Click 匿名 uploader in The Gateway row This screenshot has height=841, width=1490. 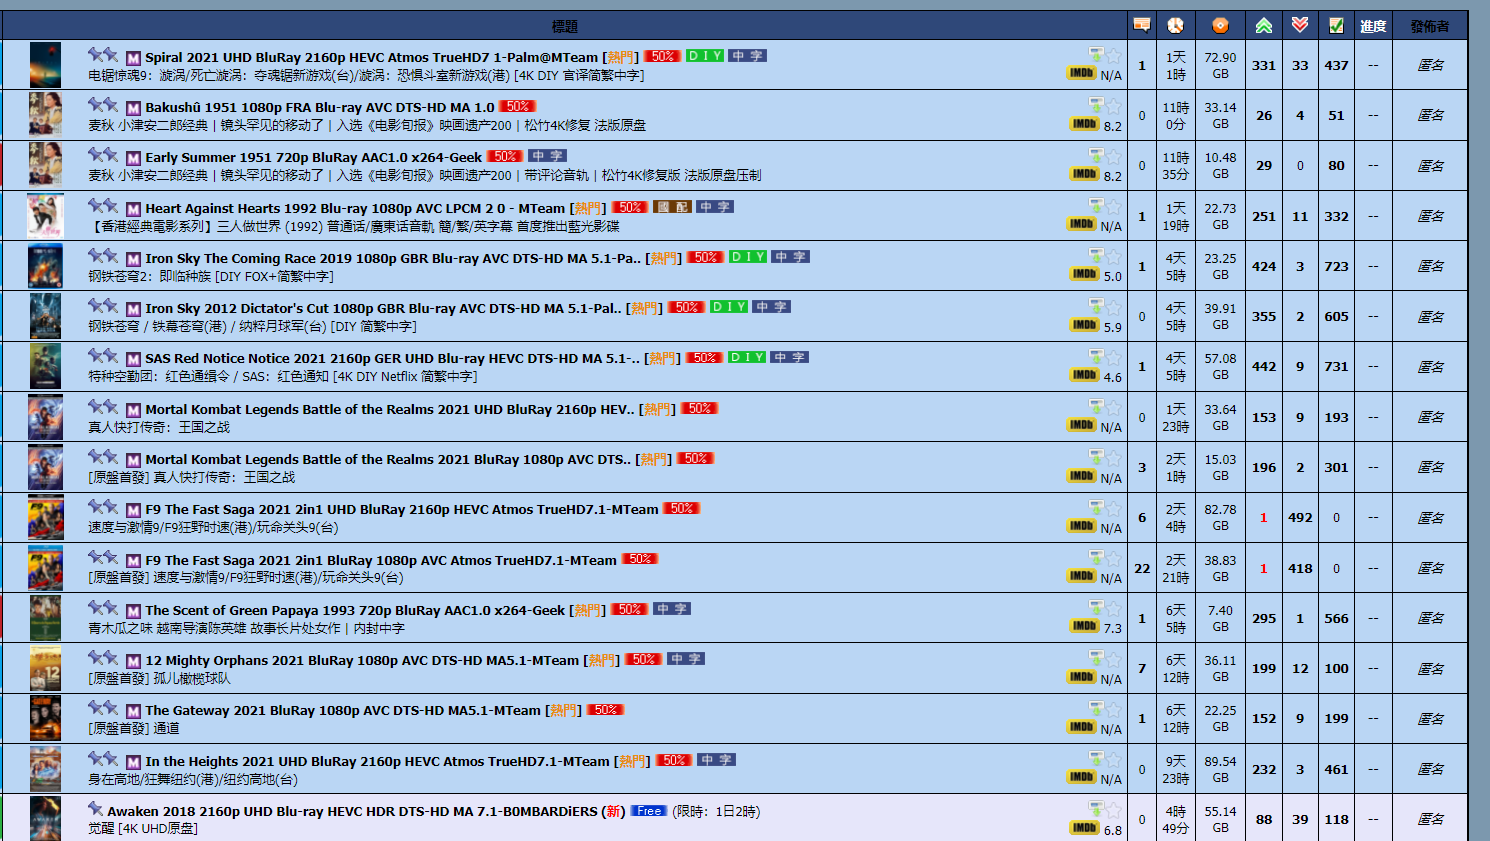click(1430, 719)
